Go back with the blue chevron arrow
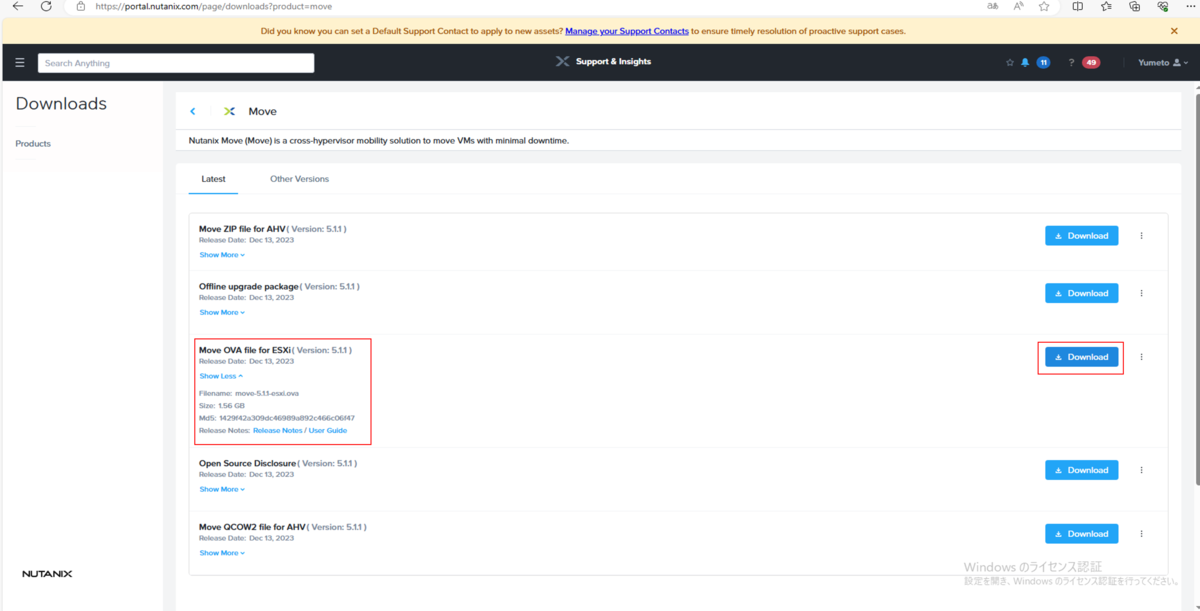Viewport: 1200px width, 611px height. click(x=193, y=111)
